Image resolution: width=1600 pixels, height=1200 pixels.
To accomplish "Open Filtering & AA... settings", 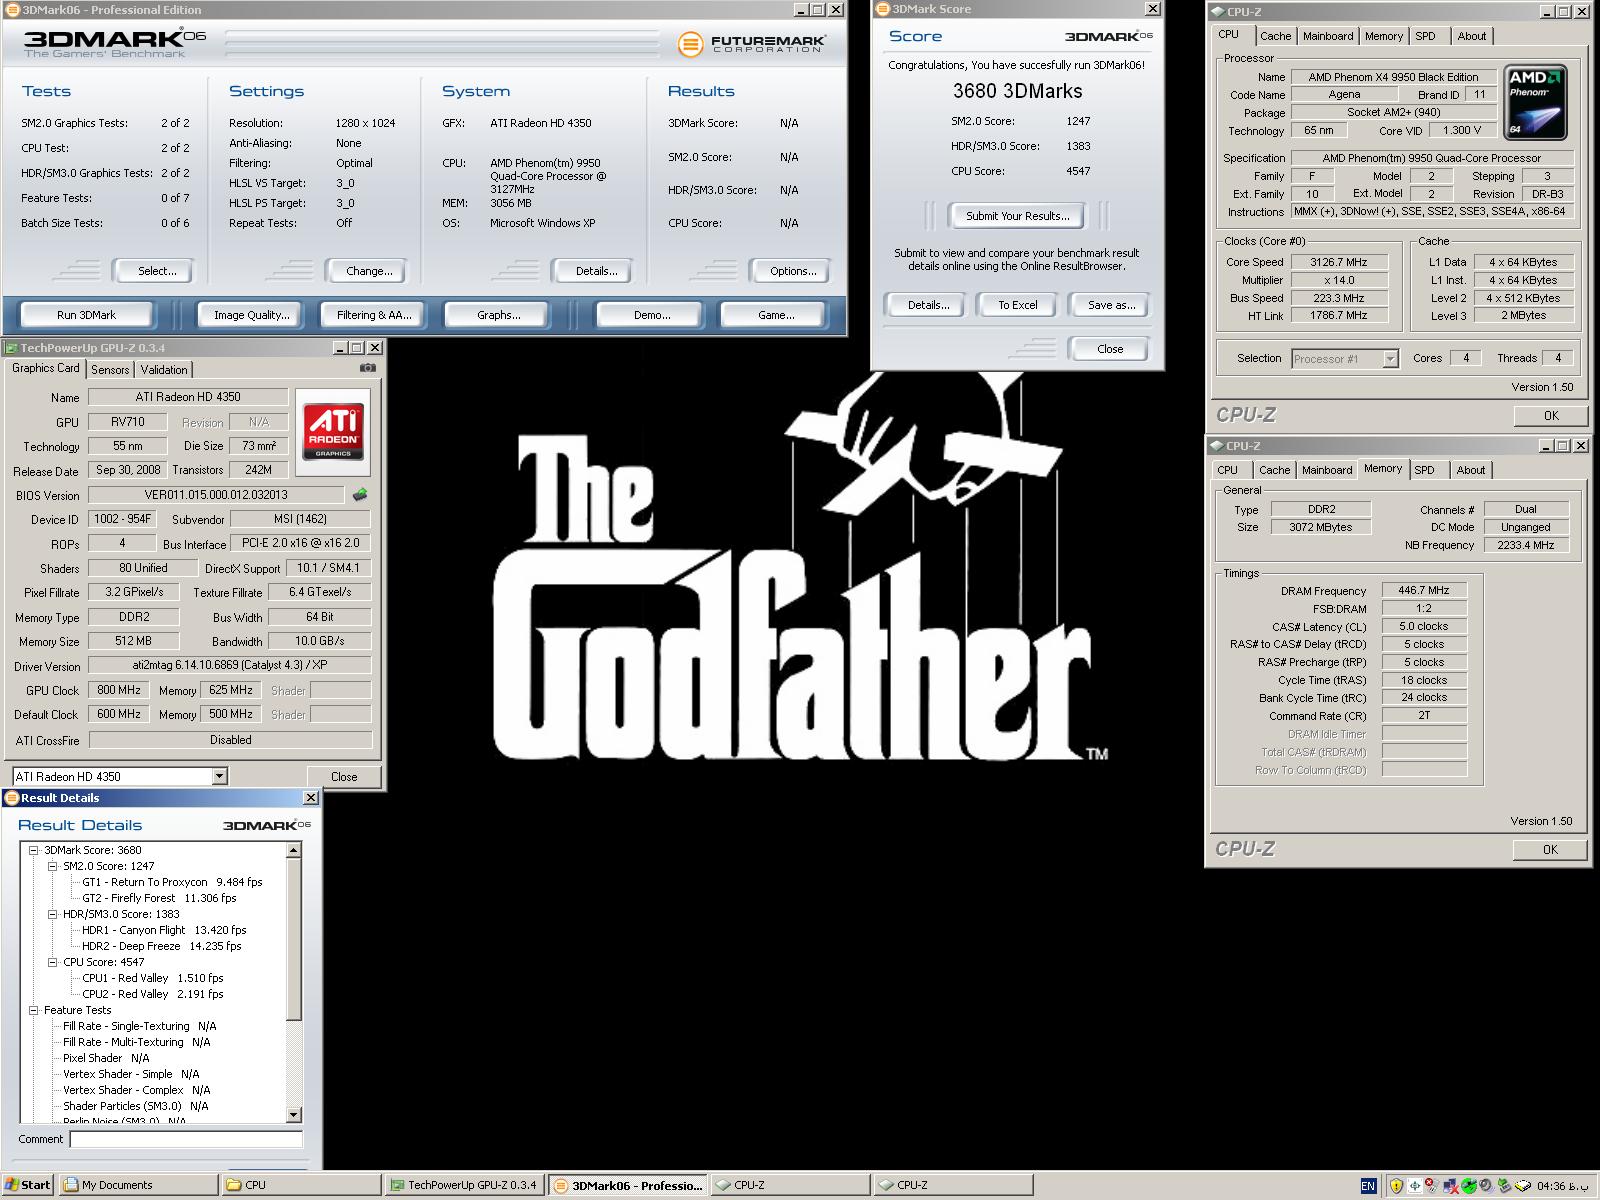I will click(373, 315).
